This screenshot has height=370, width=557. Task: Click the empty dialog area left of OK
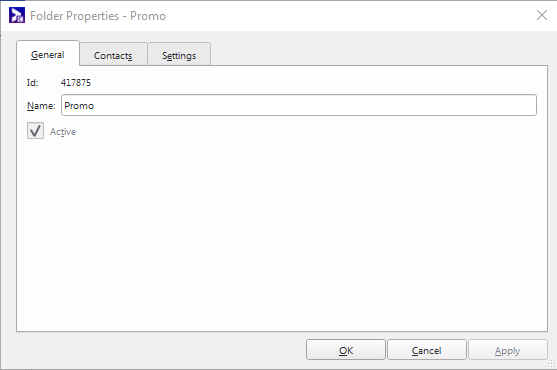(x=160, y=350)
